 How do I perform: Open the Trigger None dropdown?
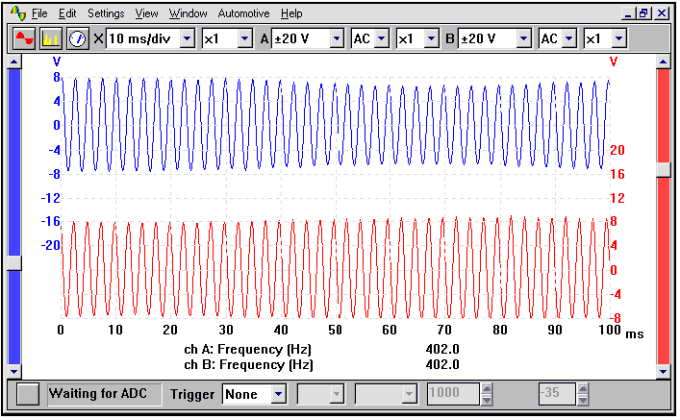tap(277, 394)
